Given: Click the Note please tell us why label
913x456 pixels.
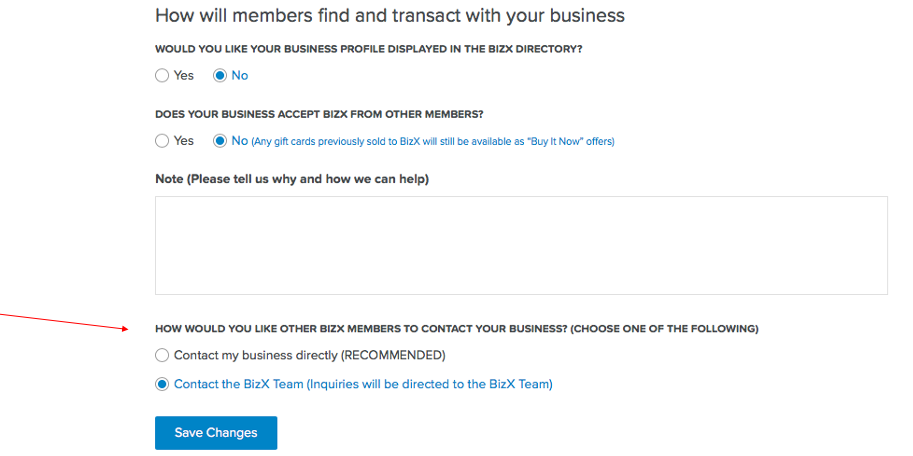Looking at the screenshot, I should click(292, 179).
